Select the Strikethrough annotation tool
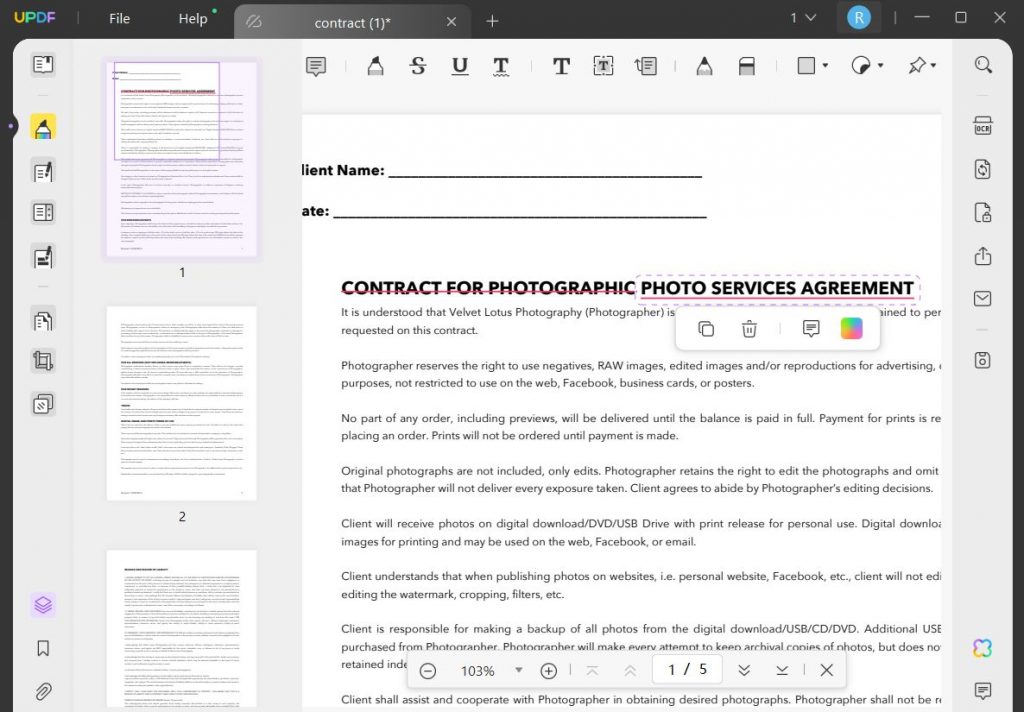This screenshot has height=712, width=1024. tap(417, 65)
